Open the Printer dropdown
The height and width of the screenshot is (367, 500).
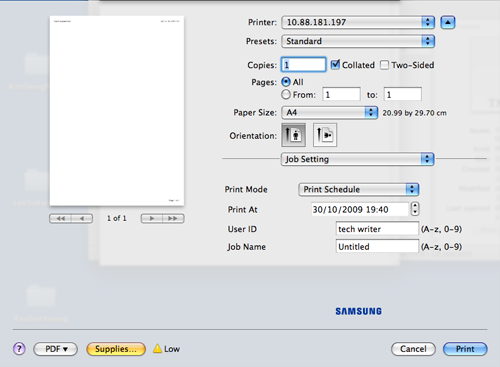click(358, 22)
